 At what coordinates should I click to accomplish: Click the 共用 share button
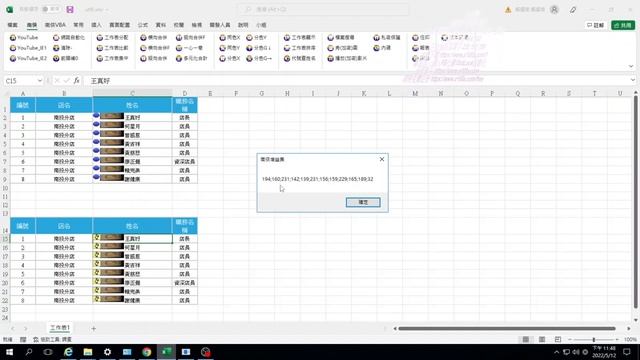623,25
